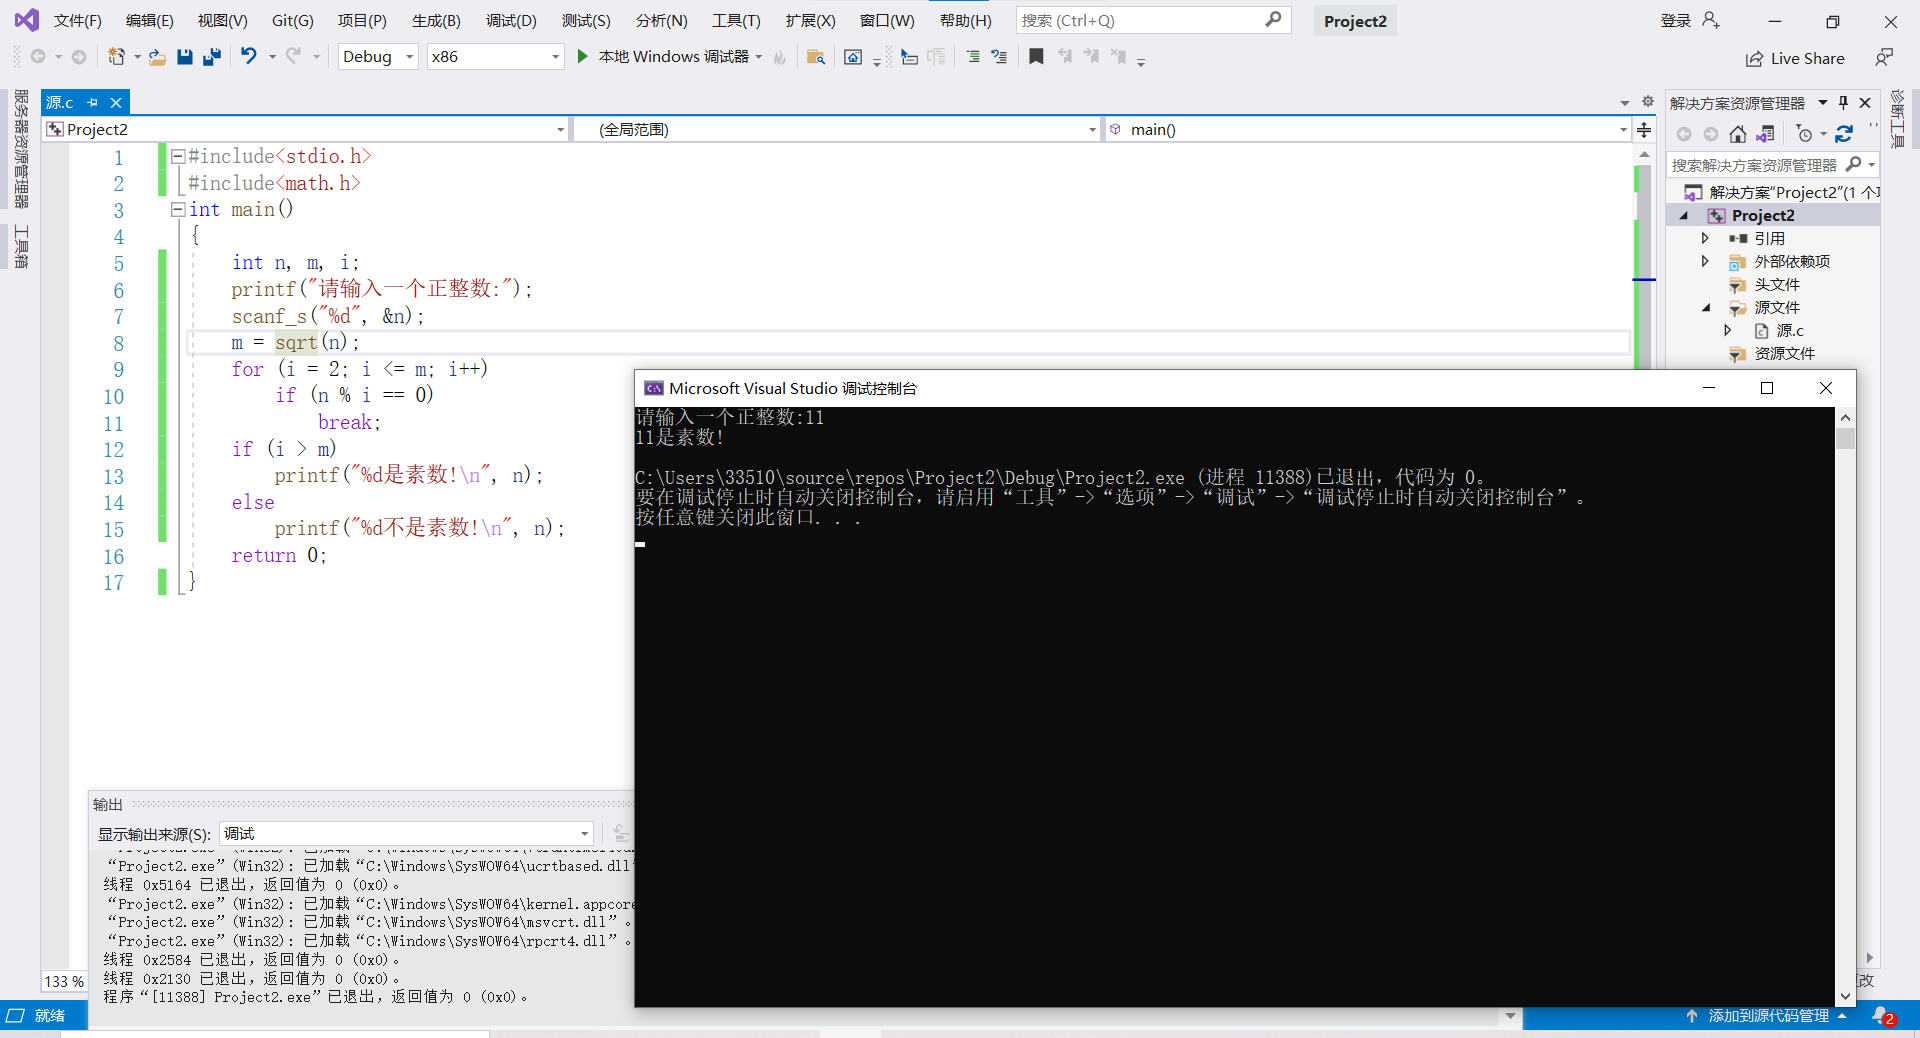The width and height of the screenshot is (1920, 1038).
Task: Click the split editor icon
Action: [1644, 130]
